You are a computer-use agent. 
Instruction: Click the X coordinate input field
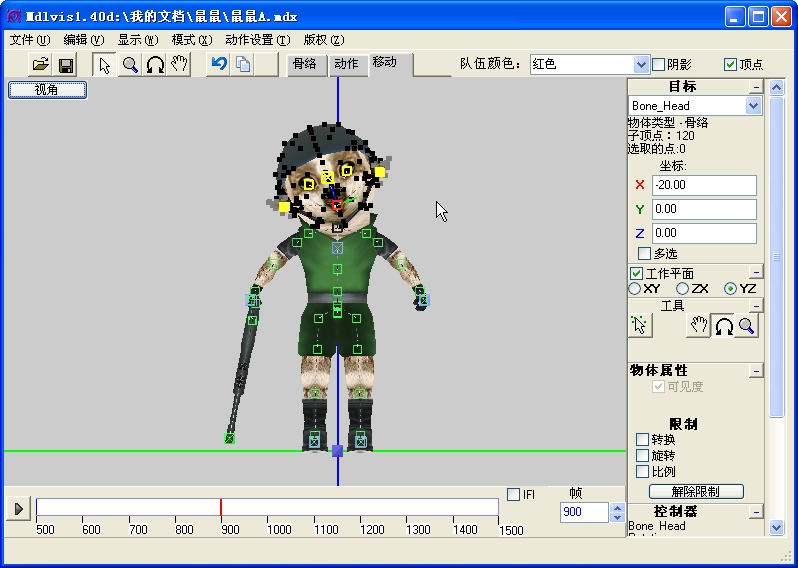click(704, 185)
